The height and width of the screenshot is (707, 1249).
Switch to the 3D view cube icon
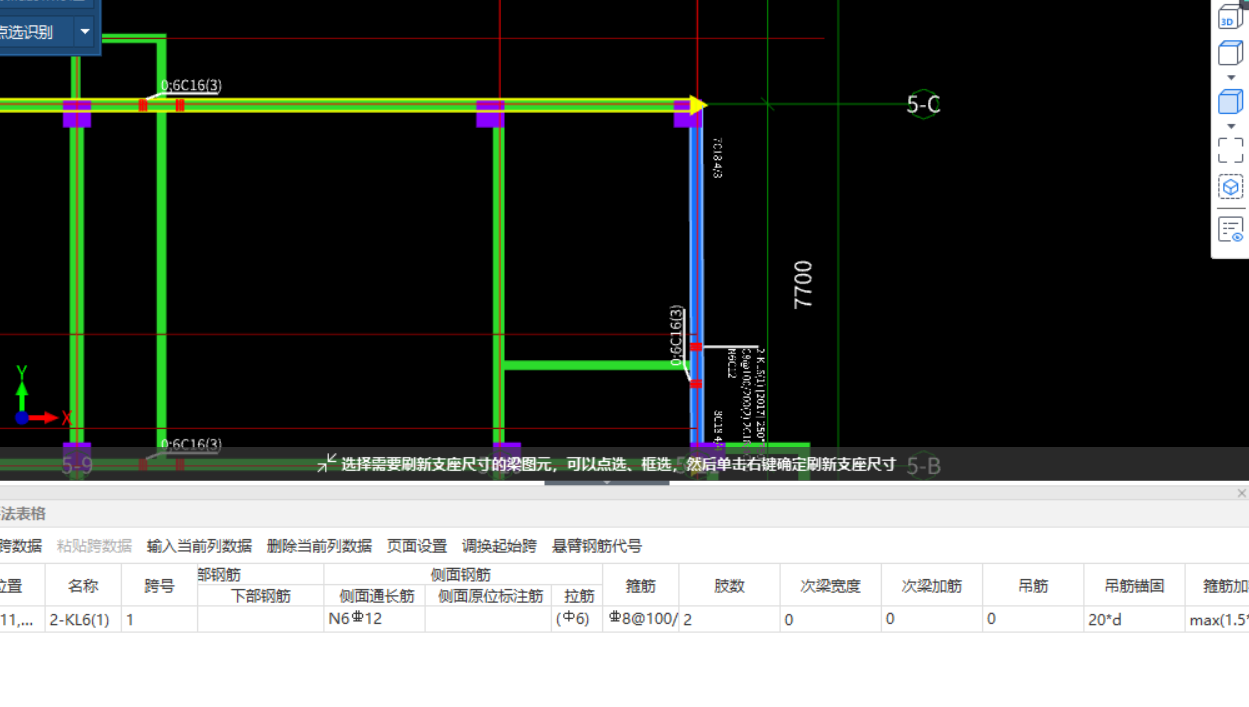(1230, 17)
